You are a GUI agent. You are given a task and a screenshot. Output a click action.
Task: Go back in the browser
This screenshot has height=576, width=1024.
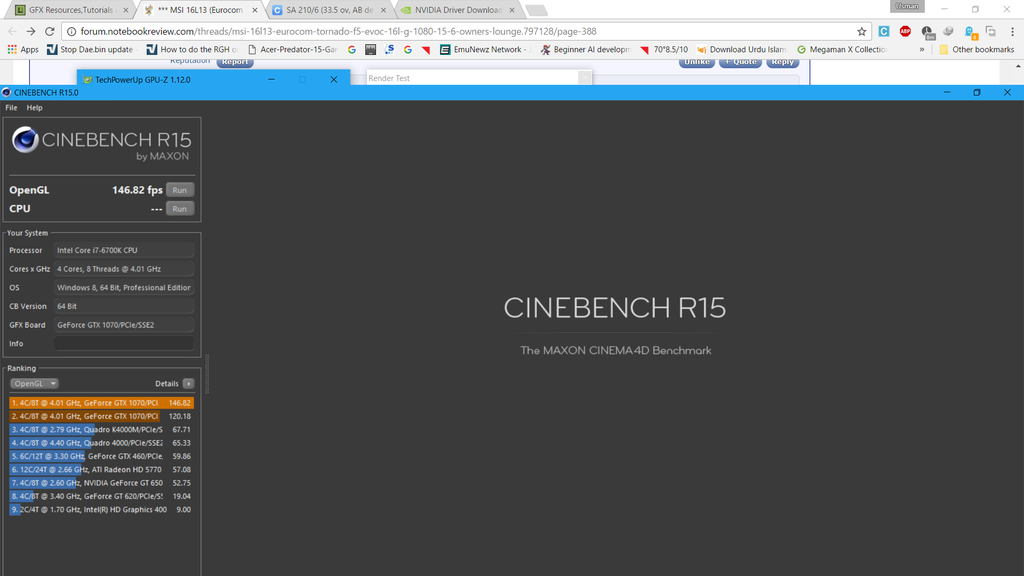click(12, 31)
